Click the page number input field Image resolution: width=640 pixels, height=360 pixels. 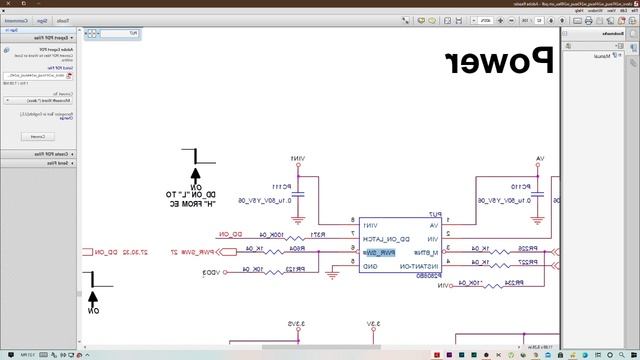539,20
